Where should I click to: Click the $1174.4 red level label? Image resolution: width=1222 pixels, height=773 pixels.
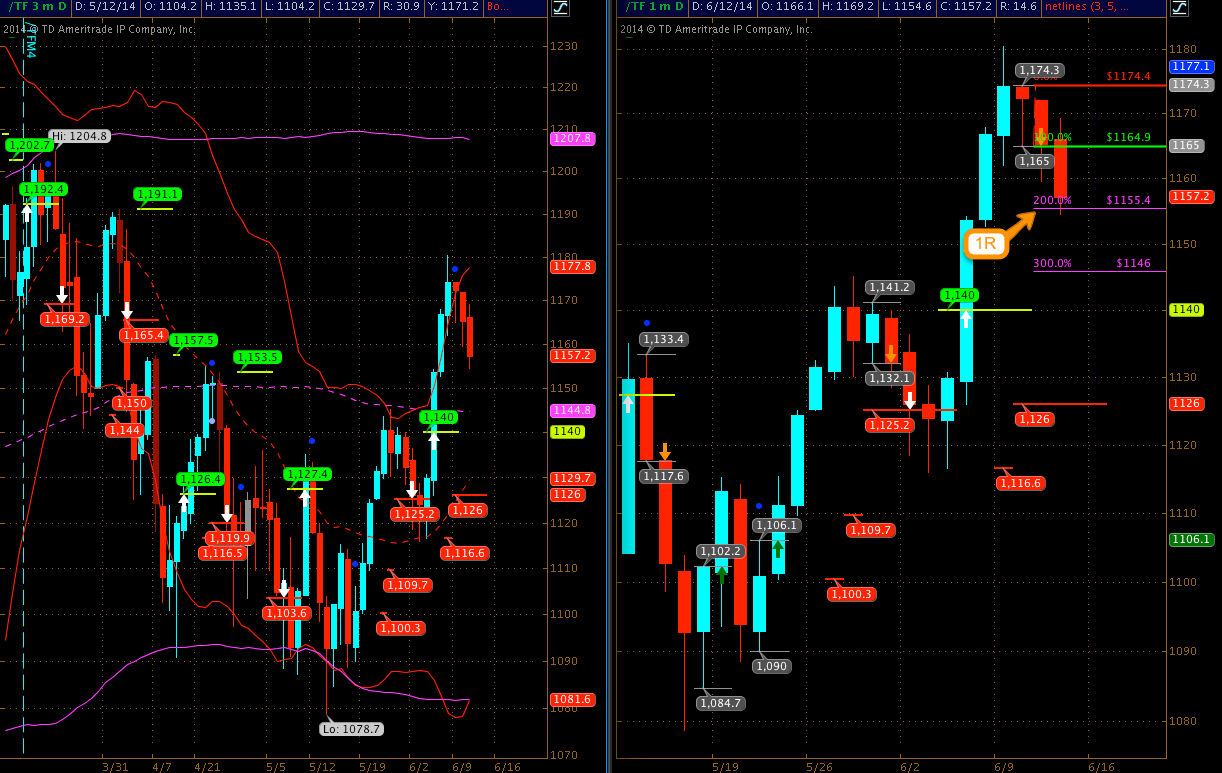(1128, 76)
